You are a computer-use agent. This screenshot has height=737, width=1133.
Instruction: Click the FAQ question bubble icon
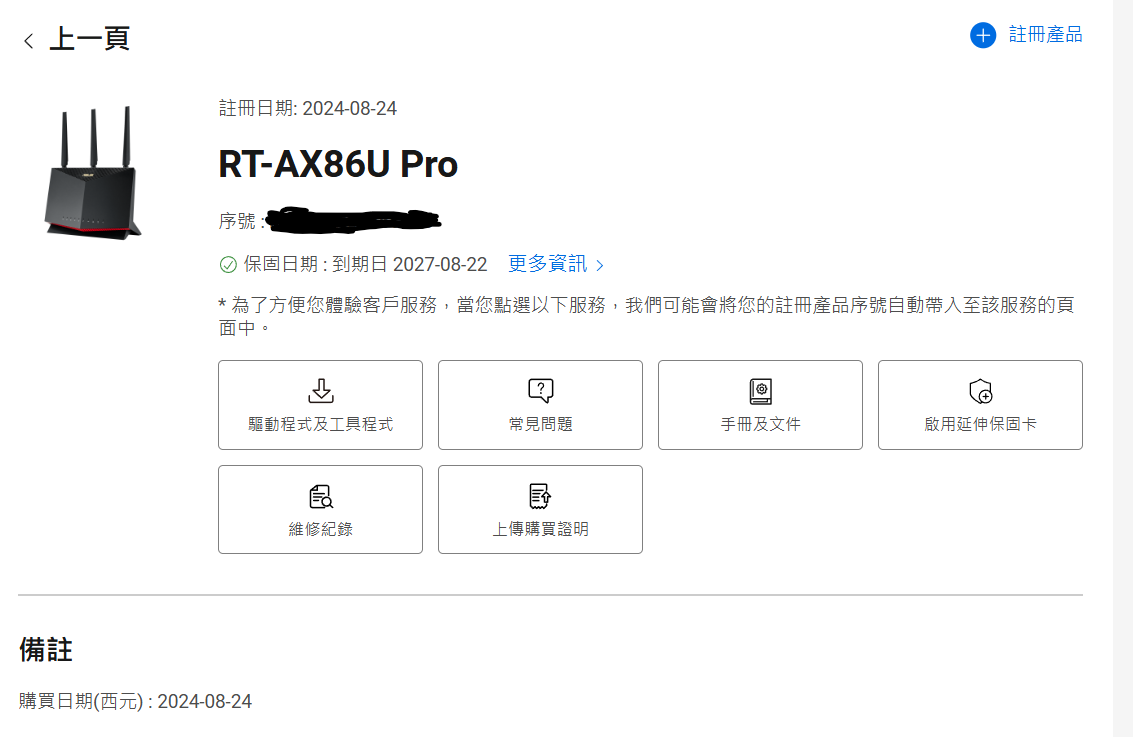click(x=540, y=391)
